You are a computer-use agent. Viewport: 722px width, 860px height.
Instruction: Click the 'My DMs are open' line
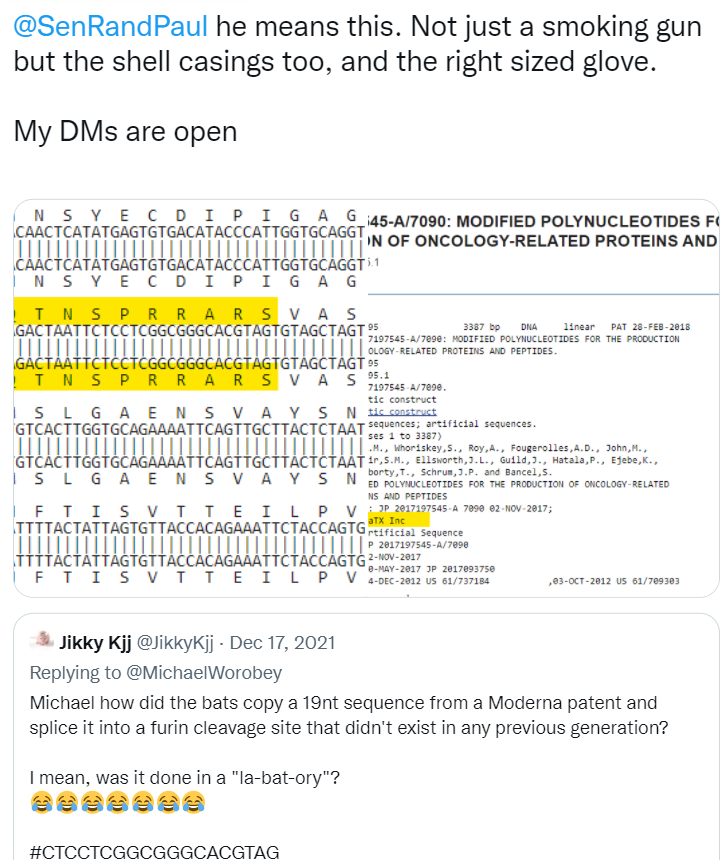coord(125,132)
